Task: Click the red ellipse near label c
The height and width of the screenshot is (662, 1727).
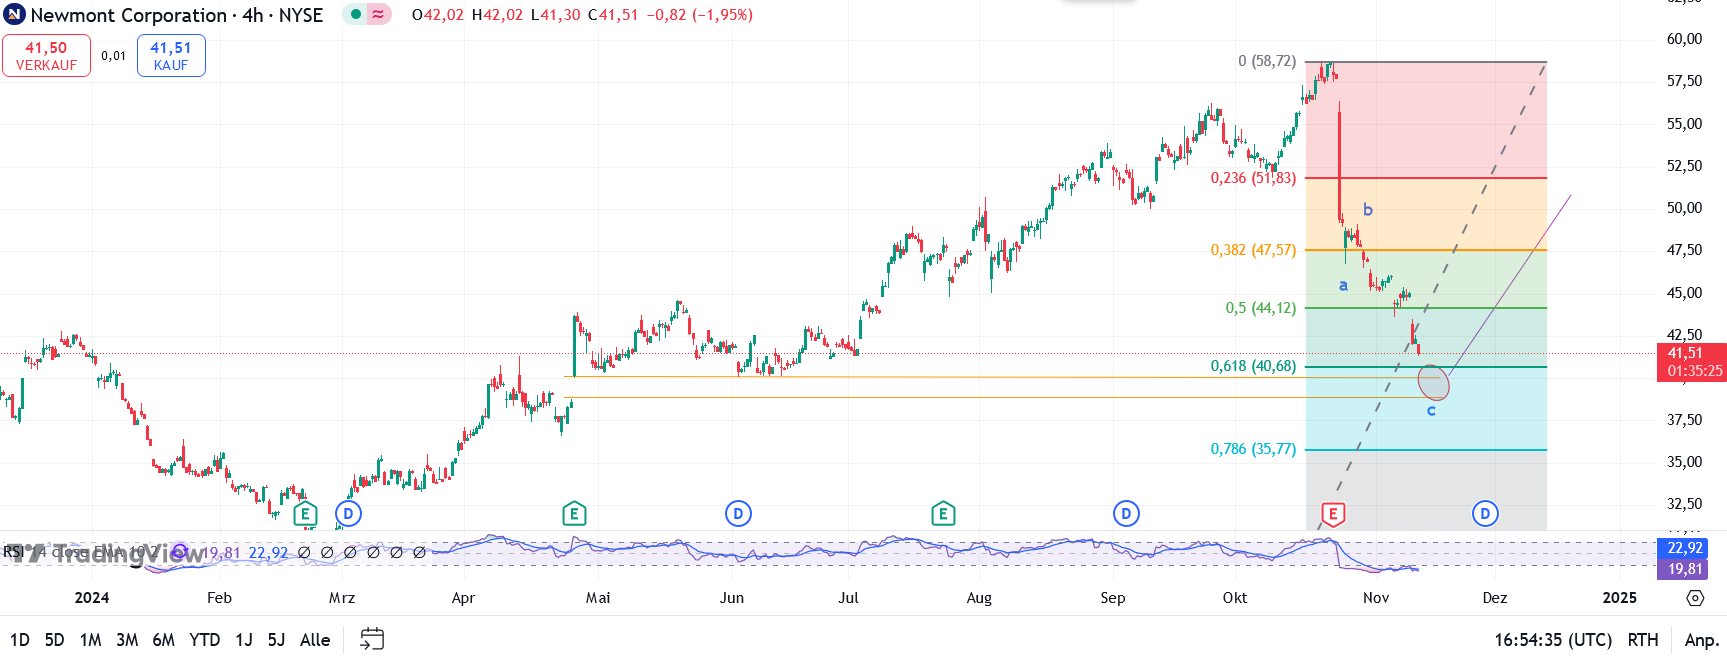Action: (x=1433, y=382)
